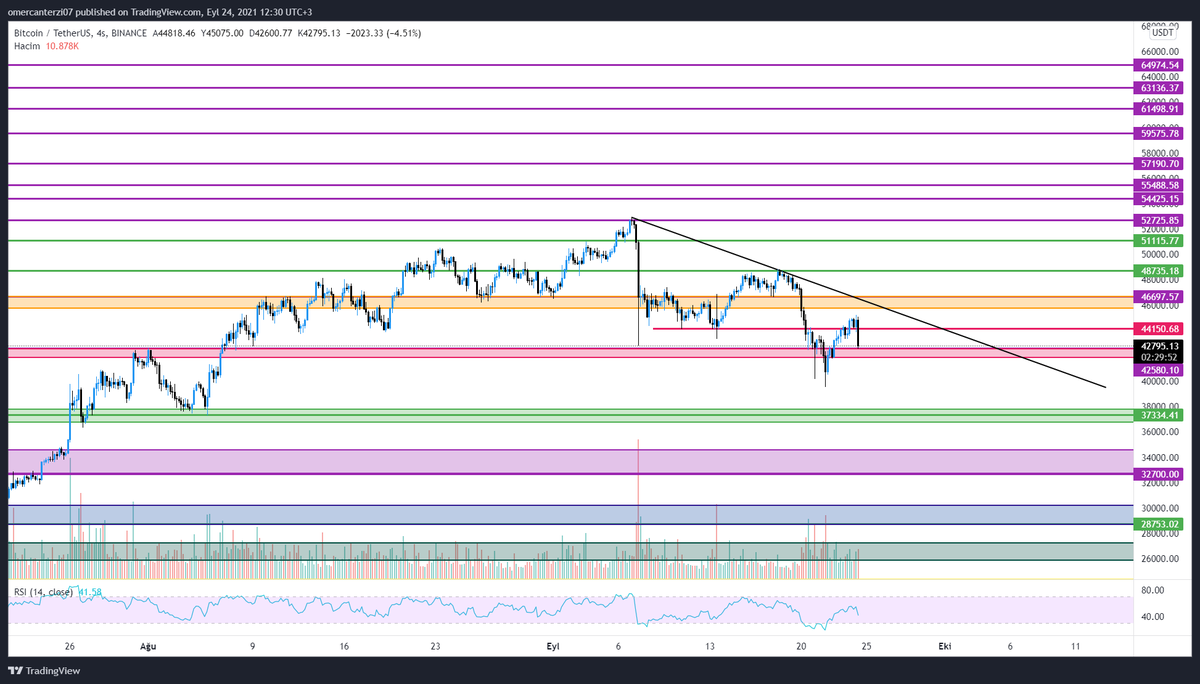Click the volume value 10.878K

pos(62,46)
